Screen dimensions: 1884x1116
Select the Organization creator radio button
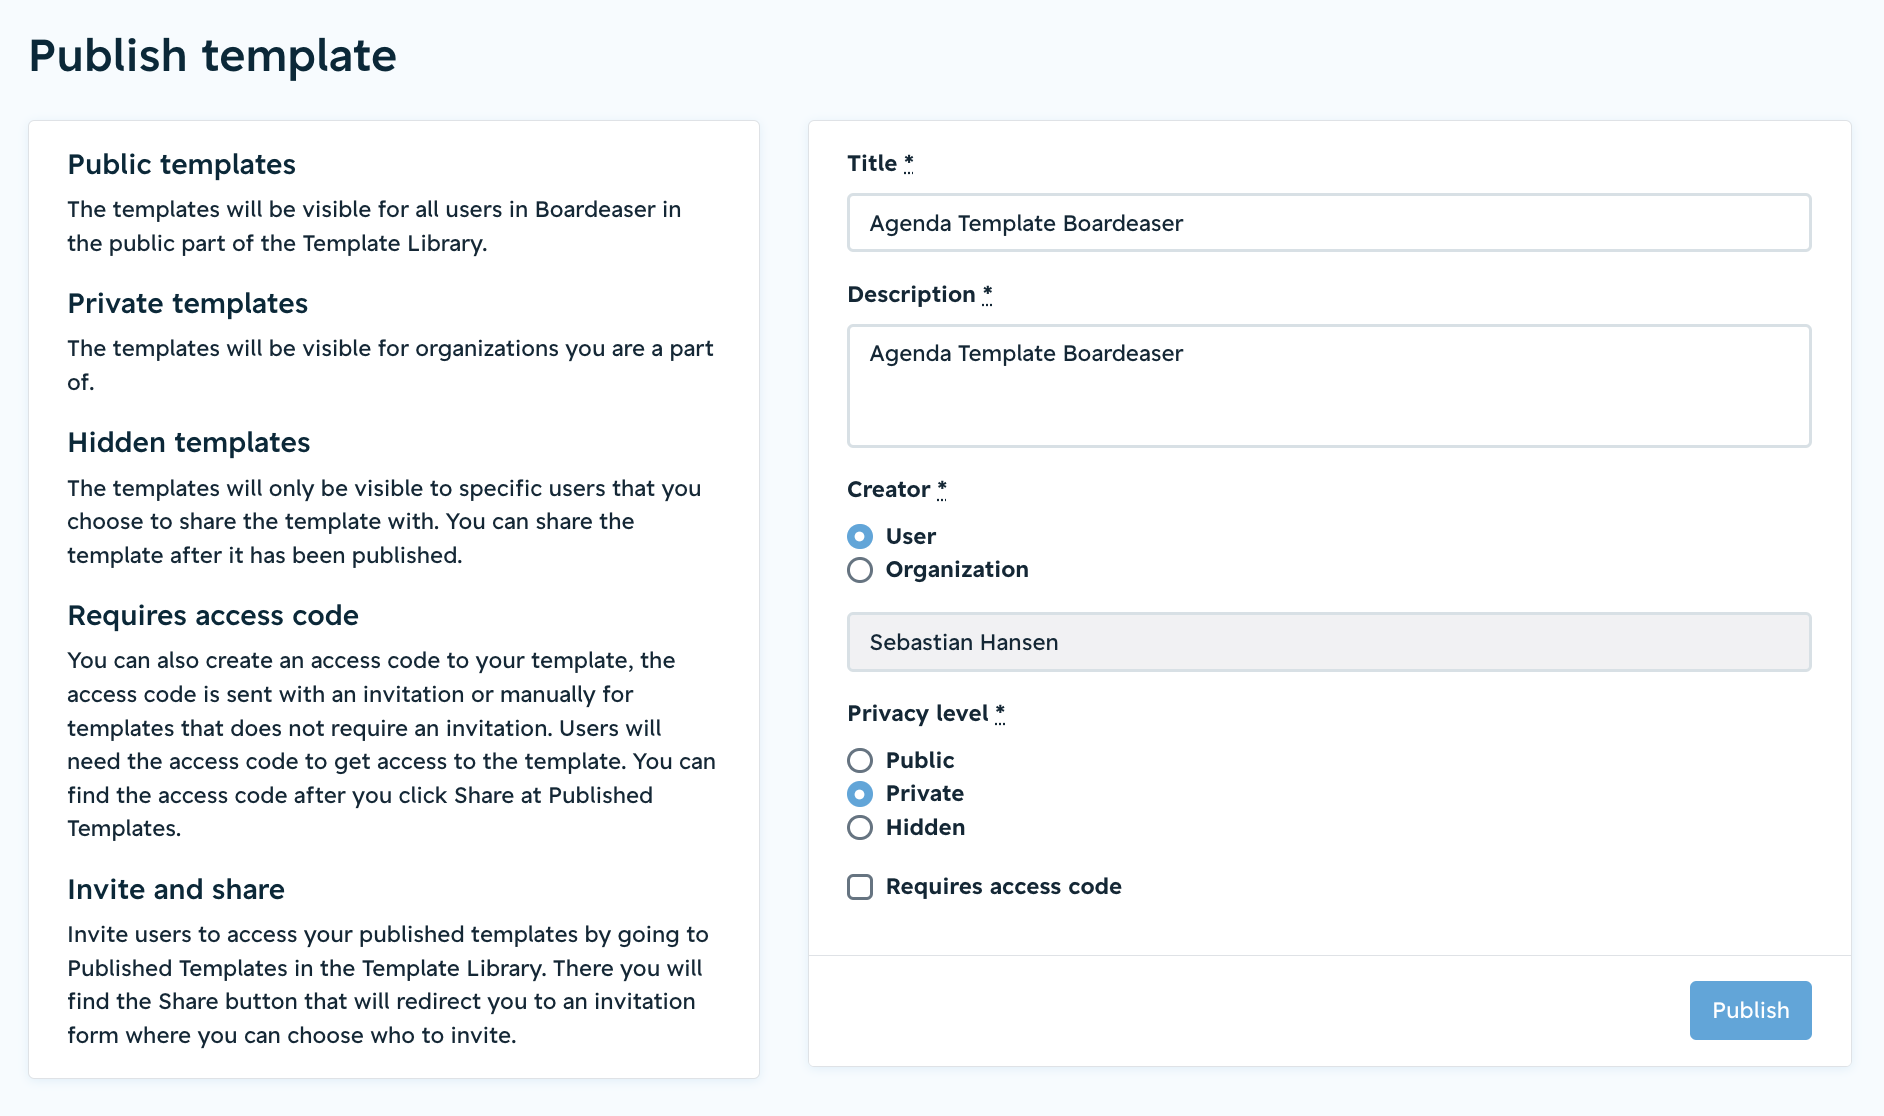coord(860,570)
